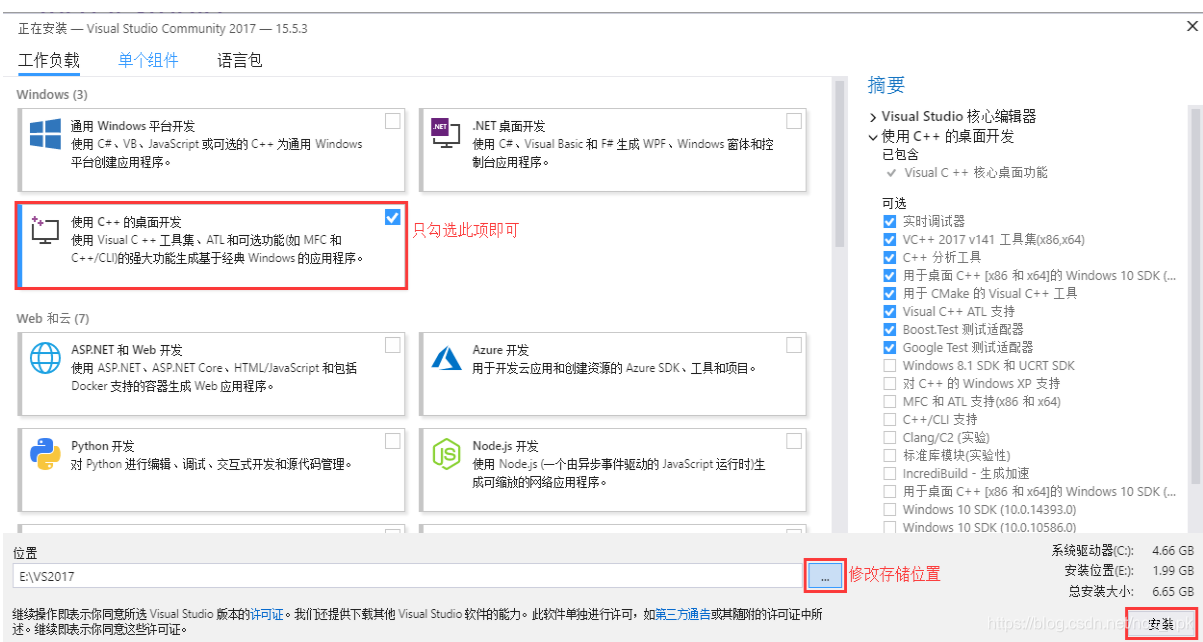Image resolution: width=1203 pixels, height=642 pixels.
Task: Uncheck Boost.Test 测试适配器 option
Action: [x=890, y=329]
